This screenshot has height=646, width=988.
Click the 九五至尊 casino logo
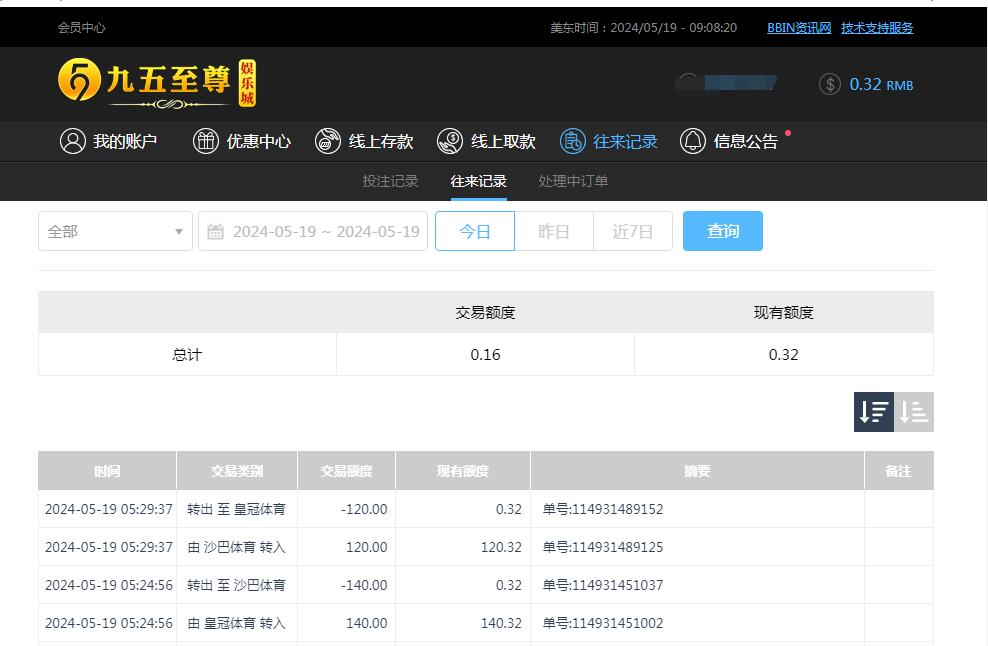click(157, 83)
